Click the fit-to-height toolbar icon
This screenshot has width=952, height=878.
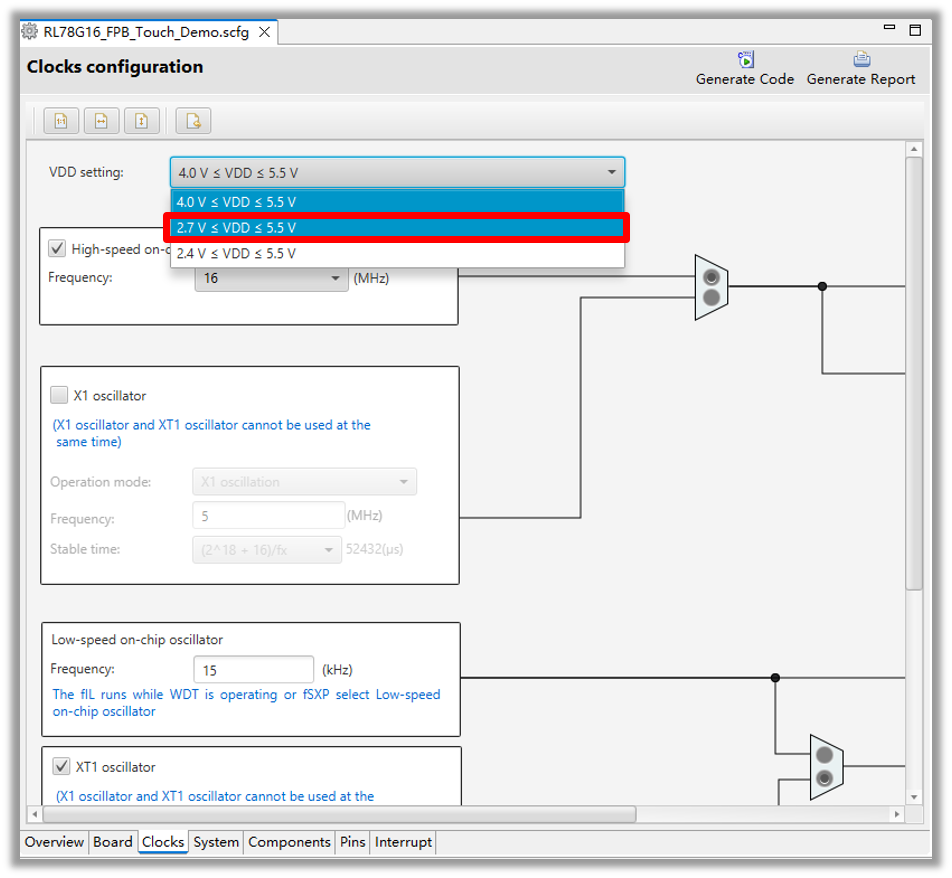coord(141,121)
